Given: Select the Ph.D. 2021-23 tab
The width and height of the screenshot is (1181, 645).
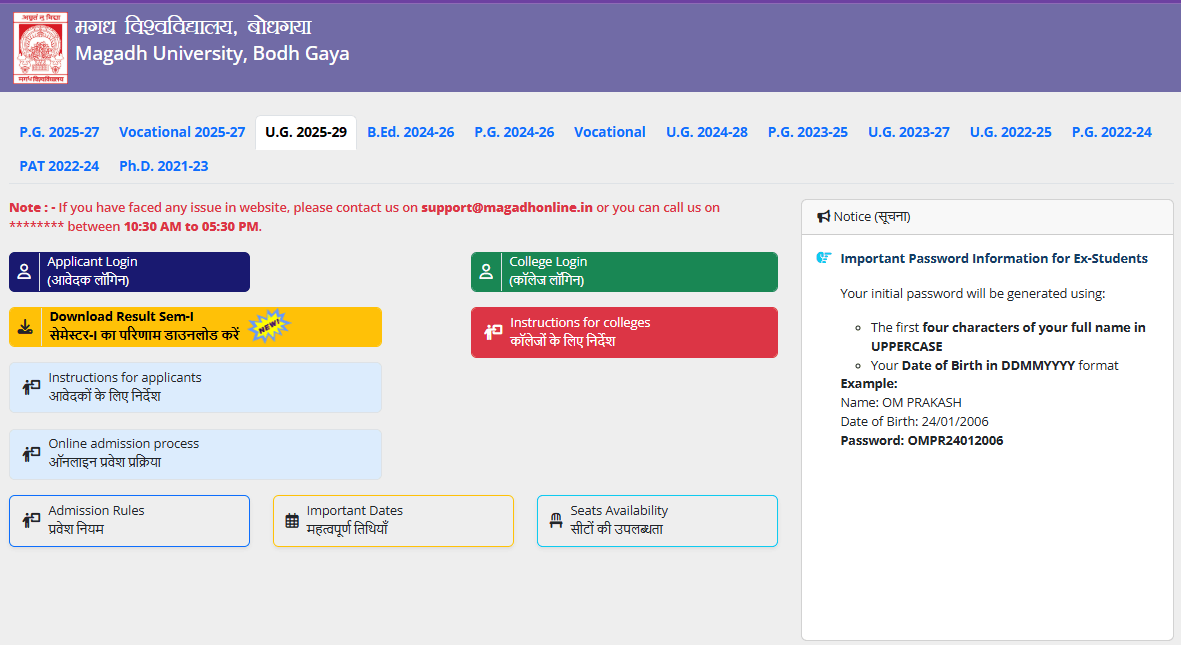Looking at the screenshot, I should pos(163,166).
